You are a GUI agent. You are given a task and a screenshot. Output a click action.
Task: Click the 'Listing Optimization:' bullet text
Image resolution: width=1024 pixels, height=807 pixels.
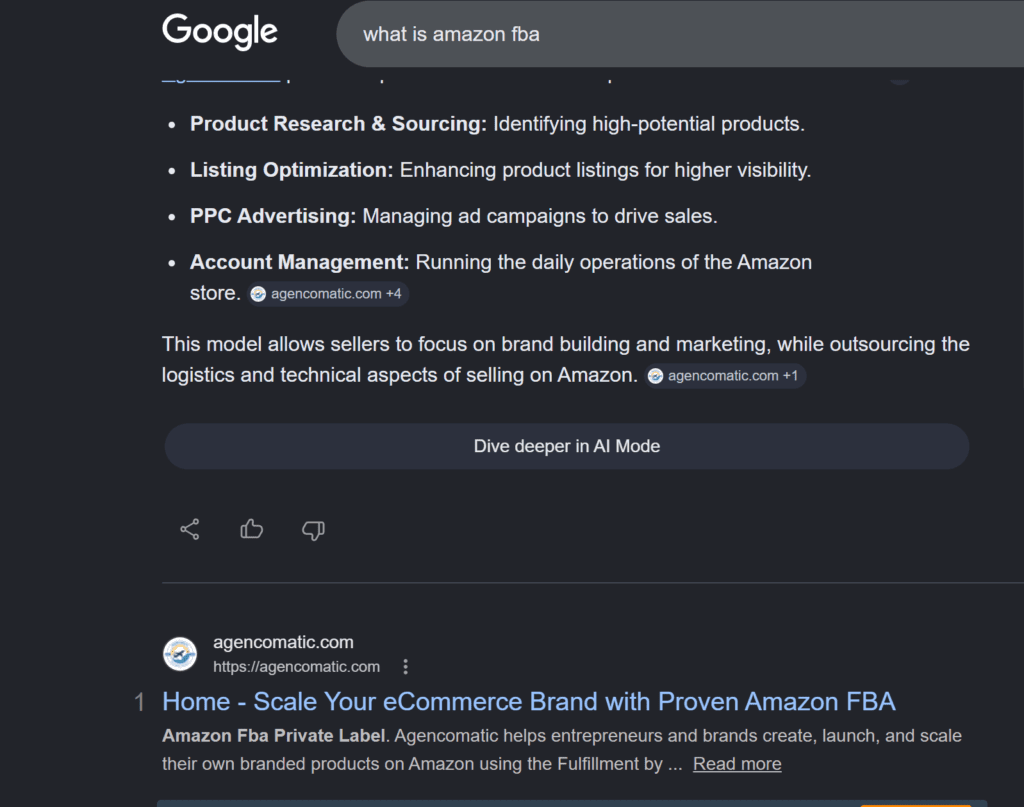[x=291, y=170]
